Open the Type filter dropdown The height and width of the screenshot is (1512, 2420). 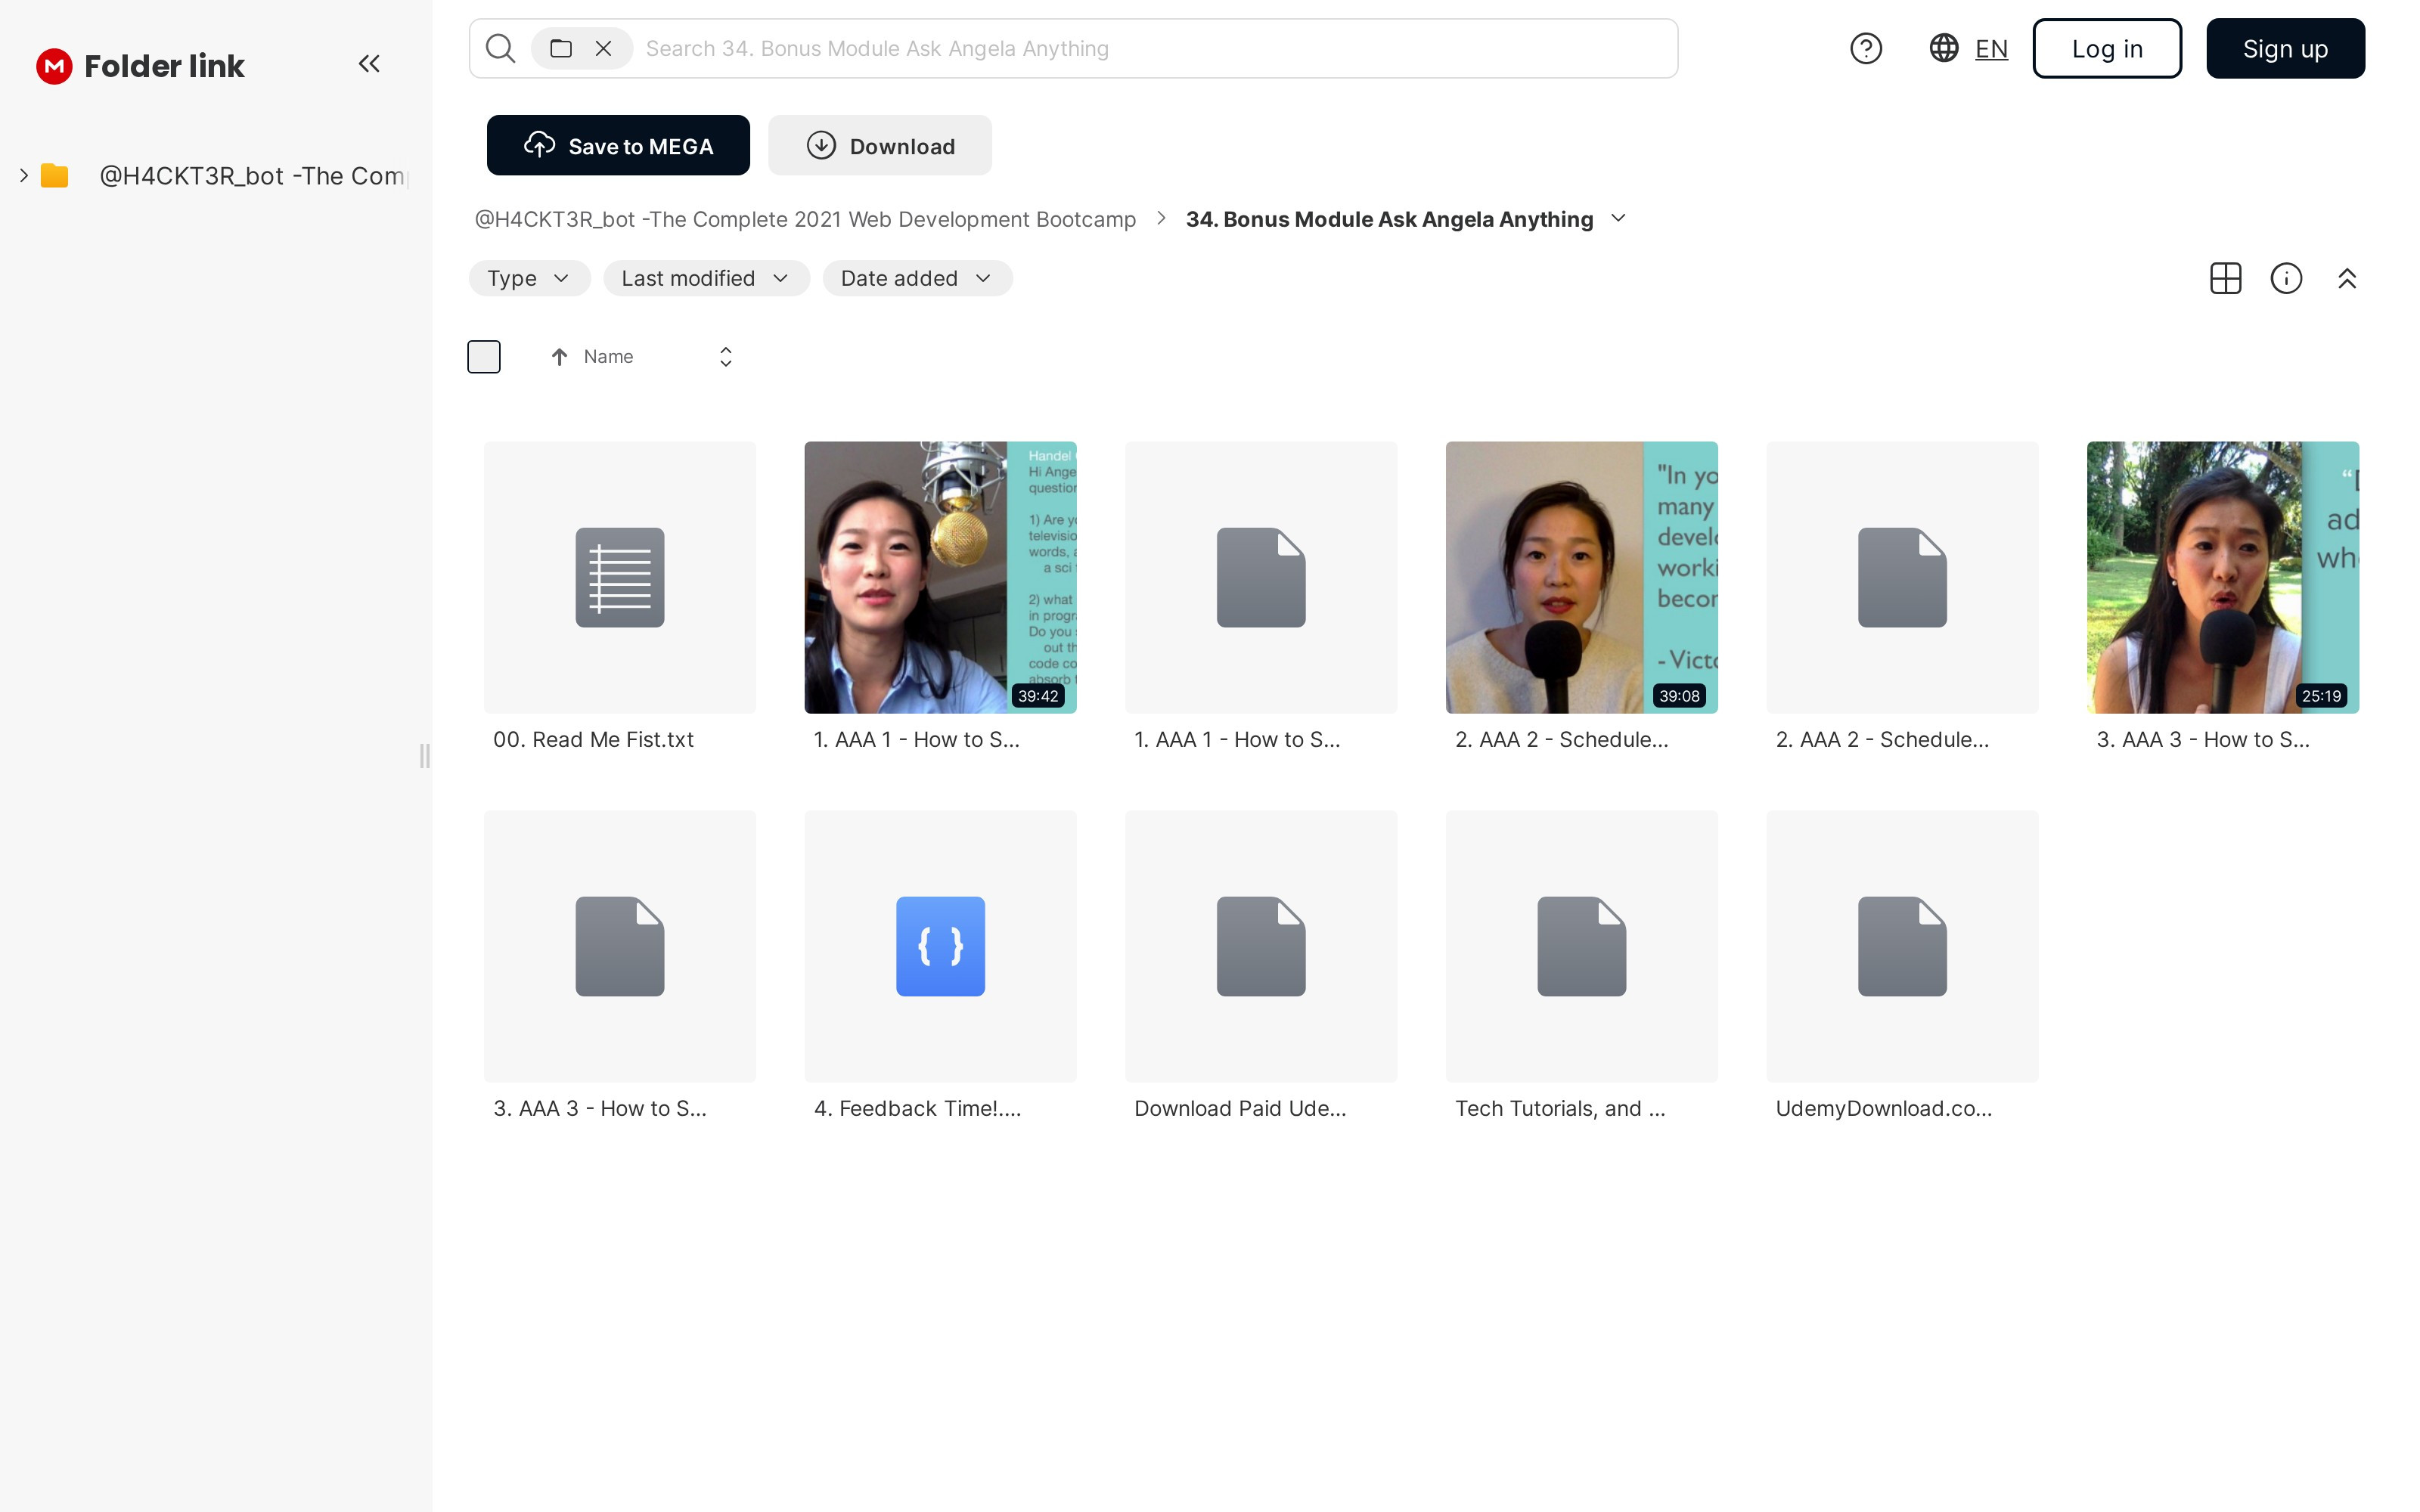pyautogui.click(x=529, y=278)
